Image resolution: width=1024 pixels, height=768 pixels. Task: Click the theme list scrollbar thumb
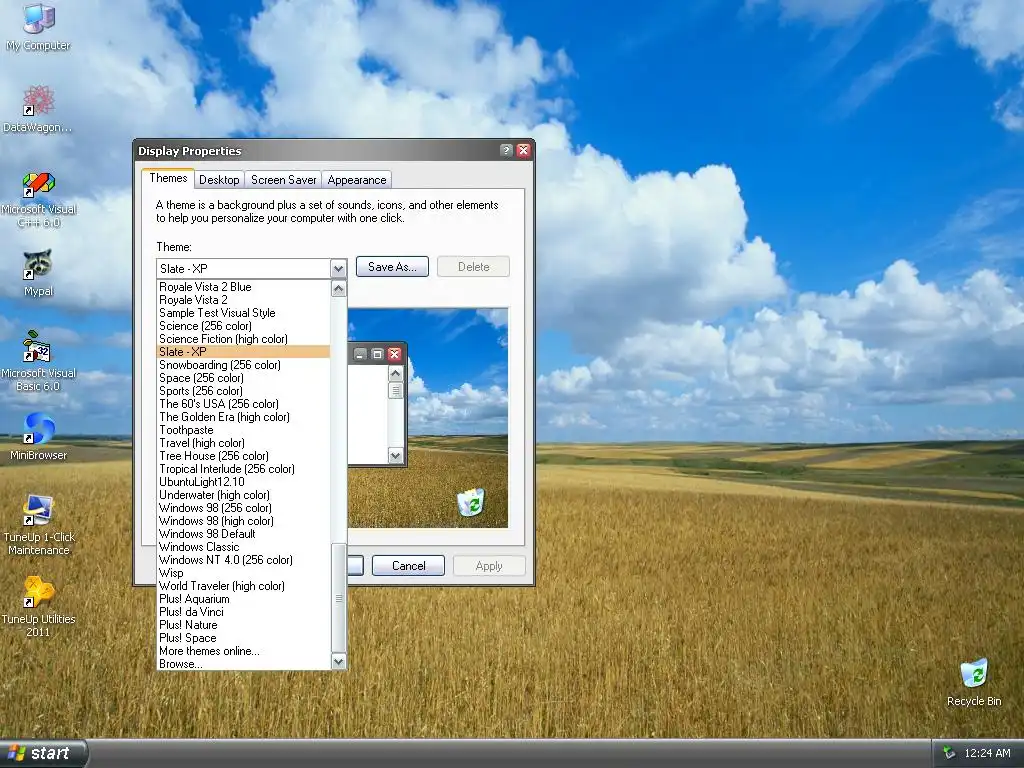pyautogui.click(x=338, y=598)
